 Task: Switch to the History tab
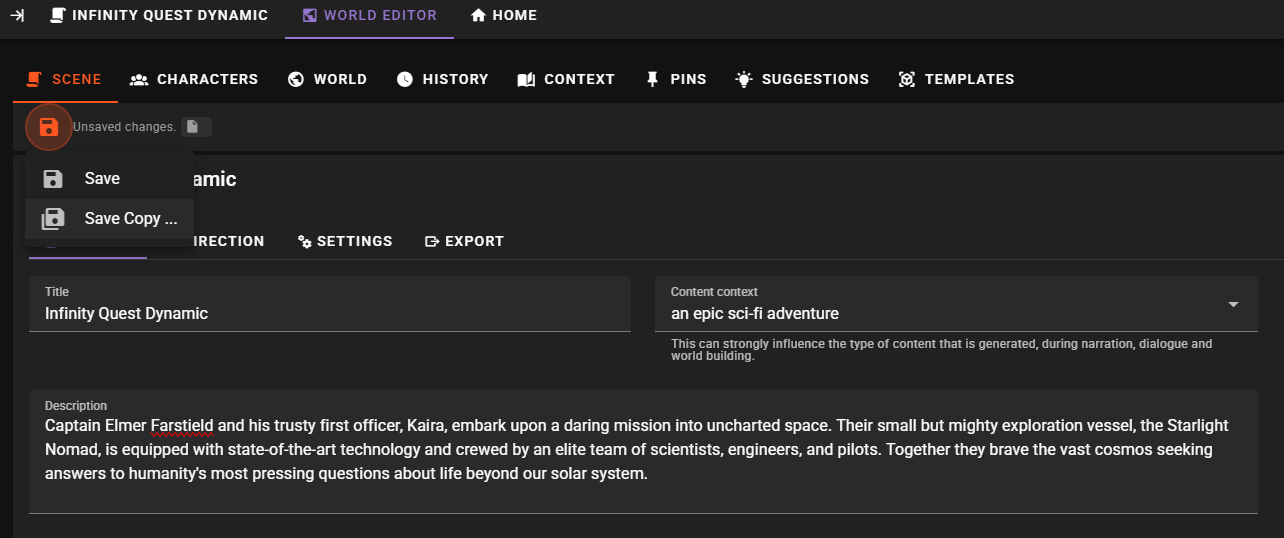442,79
